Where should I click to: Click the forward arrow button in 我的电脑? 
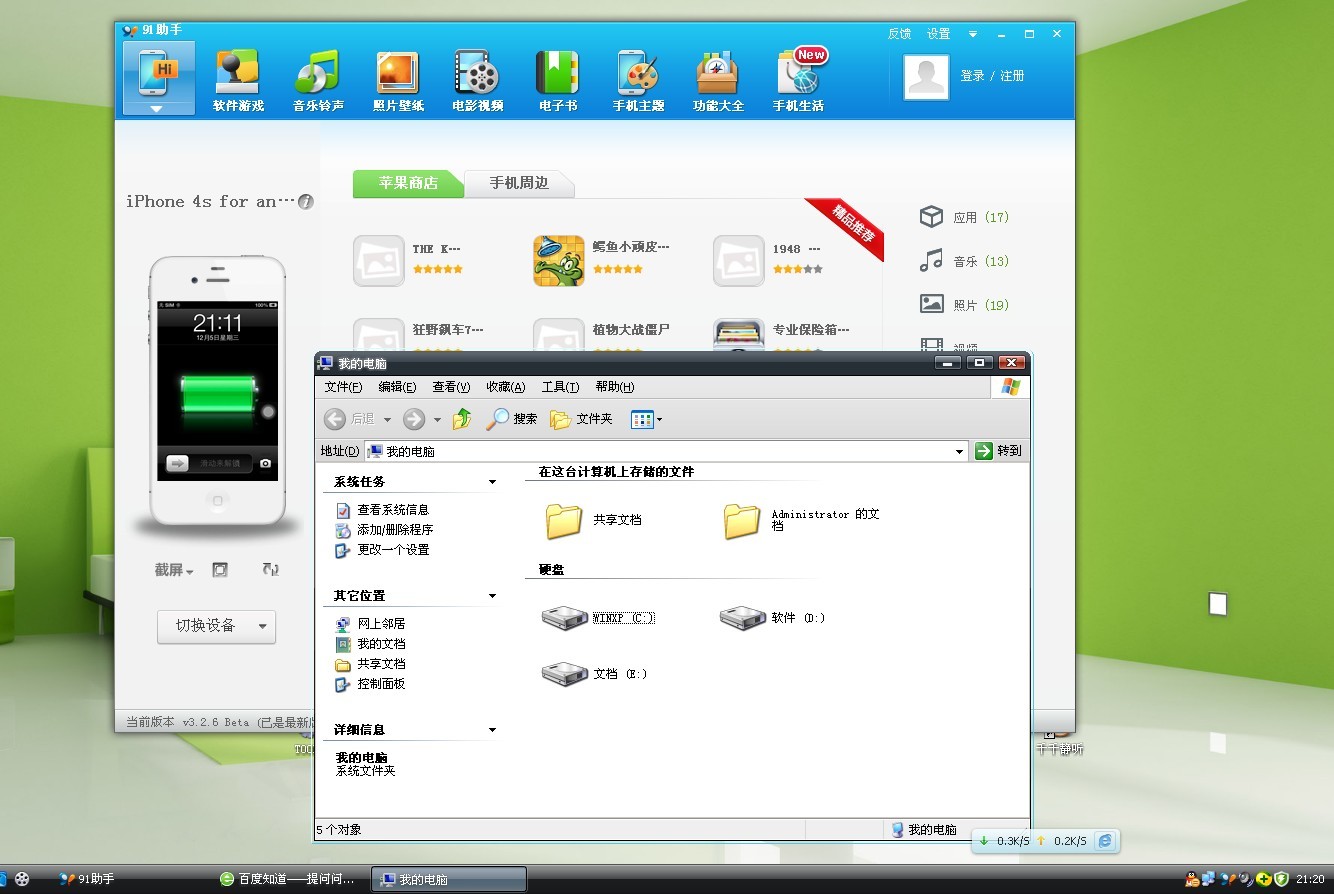pos(414,419)
